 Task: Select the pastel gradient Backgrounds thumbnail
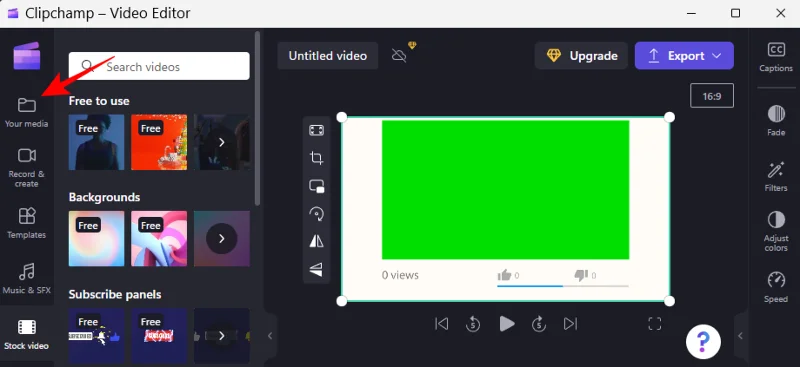[x=96, y=238]
